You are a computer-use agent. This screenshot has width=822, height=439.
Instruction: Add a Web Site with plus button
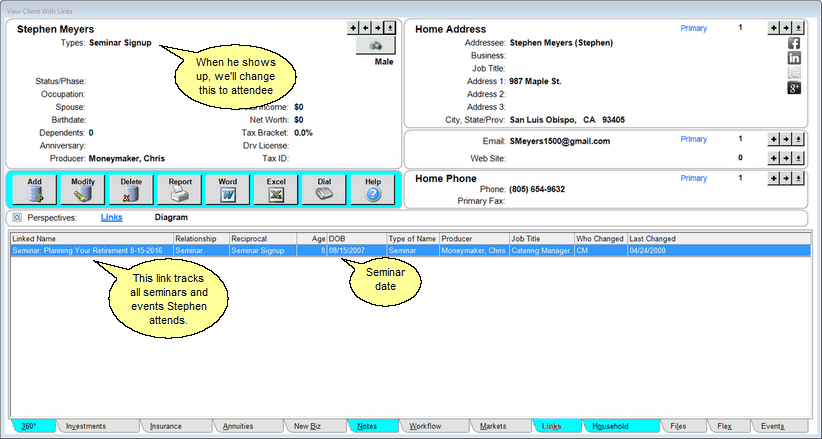[x=774, y=157]
